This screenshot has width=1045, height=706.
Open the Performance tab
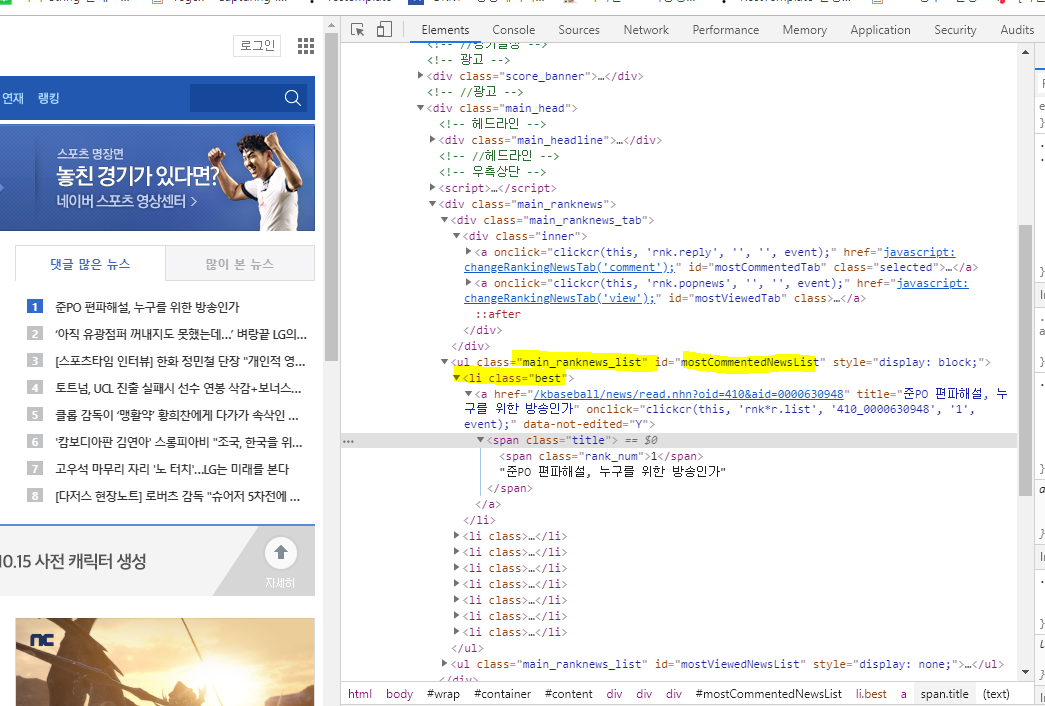click(725, 29)
